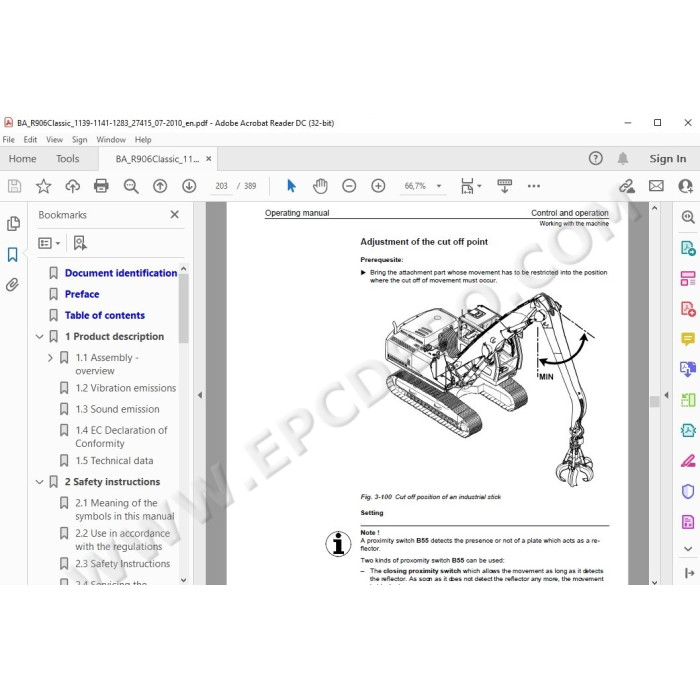The width and height of the screenshot is (700, 700).
Task: Click the Save file icon
Action: (x=14, y=186)
